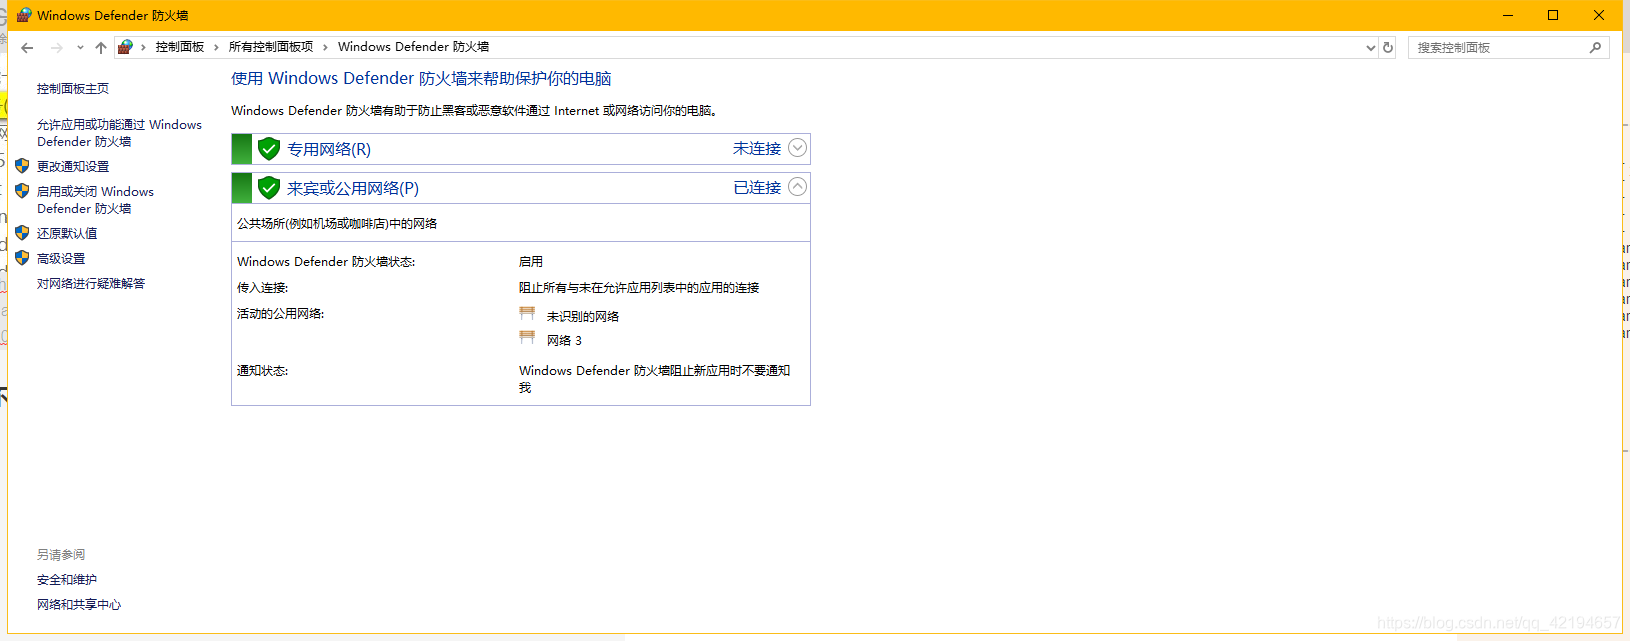Open 网络和共享中心 link
Image resolution: width=1630 pixels, height=641 pixels.
point(79,604)
